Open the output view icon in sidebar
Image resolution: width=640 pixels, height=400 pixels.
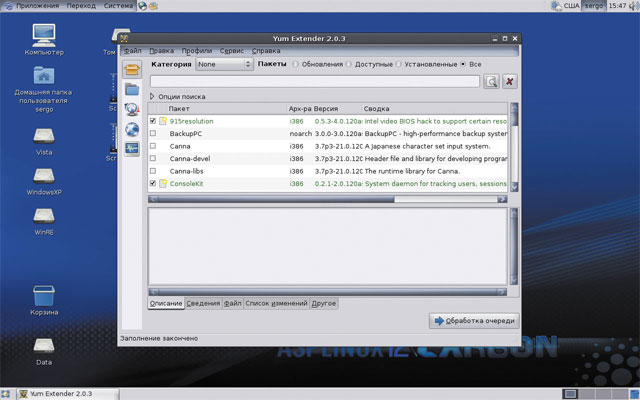132,149
